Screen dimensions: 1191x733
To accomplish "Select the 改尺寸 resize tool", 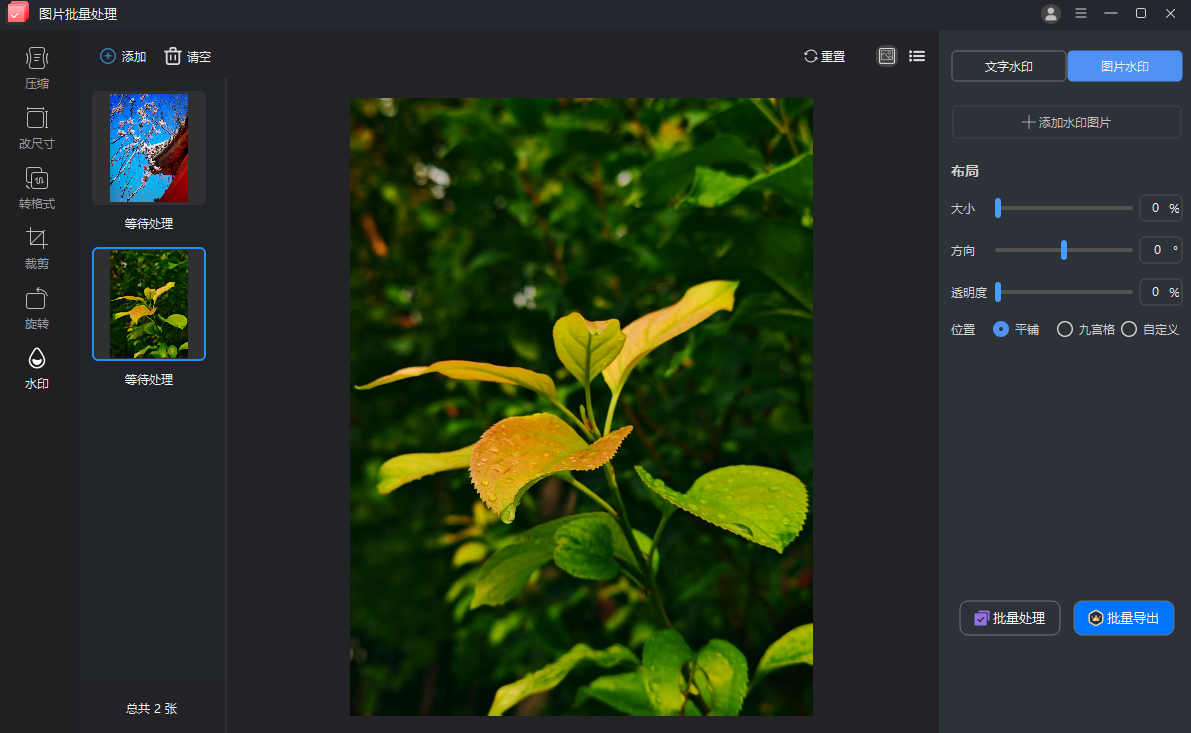I will coord(37,128).
